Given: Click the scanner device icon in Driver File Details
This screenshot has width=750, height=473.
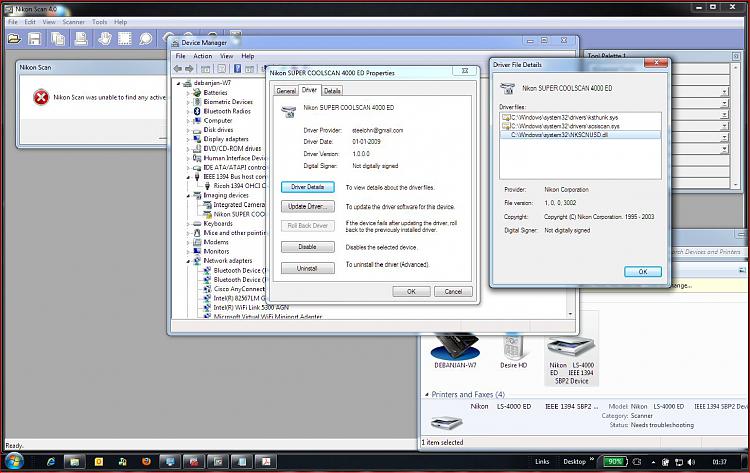Looking at the screenshot, I should click(x=507, y=88).
